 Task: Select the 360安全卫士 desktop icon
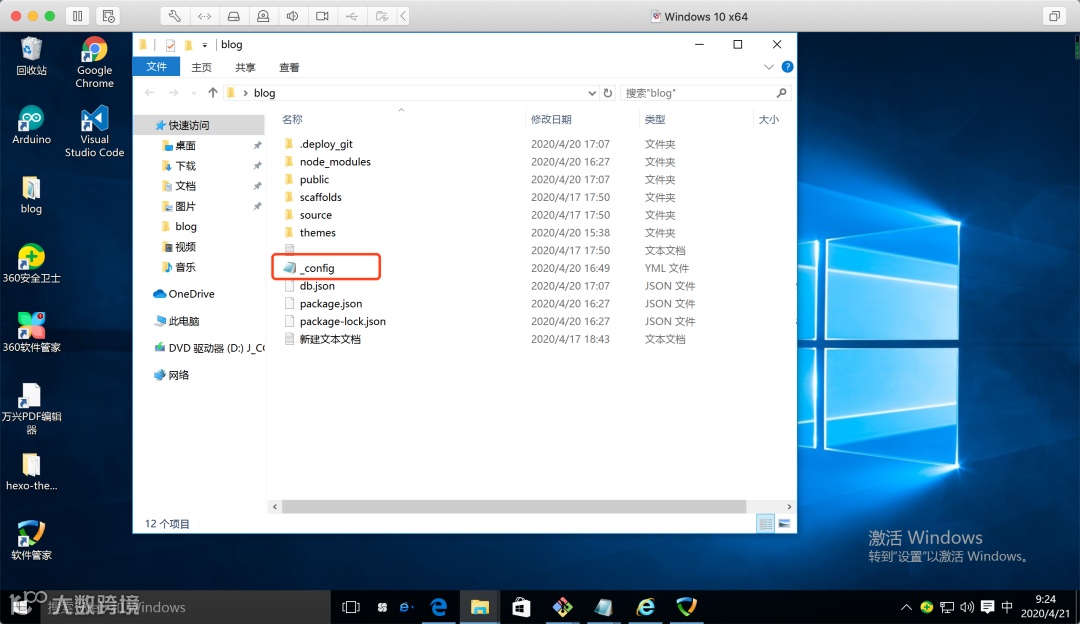click(31, 264)
